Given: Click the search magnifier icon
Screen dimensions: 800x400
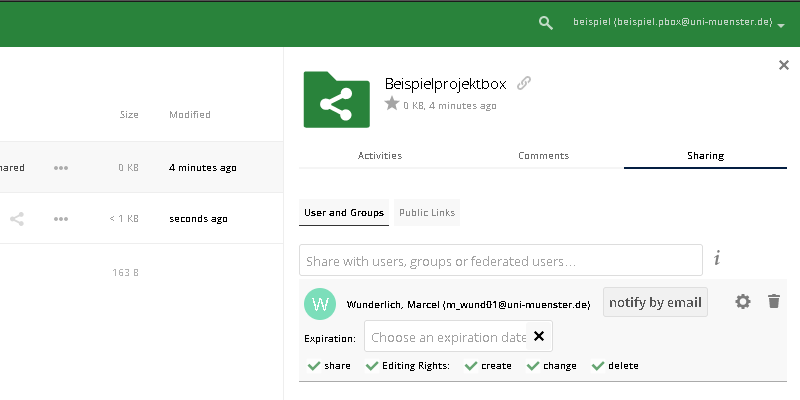Looking at the screenshot, I should coord(545,22).
